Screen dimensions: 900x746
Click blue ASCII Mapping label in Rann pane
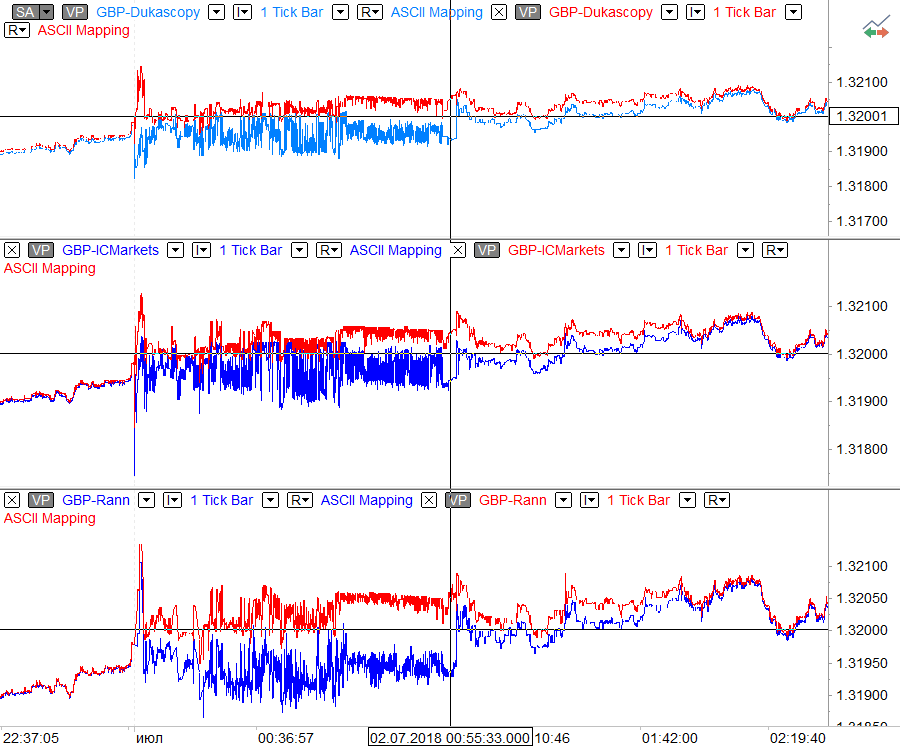pos(367,500)
